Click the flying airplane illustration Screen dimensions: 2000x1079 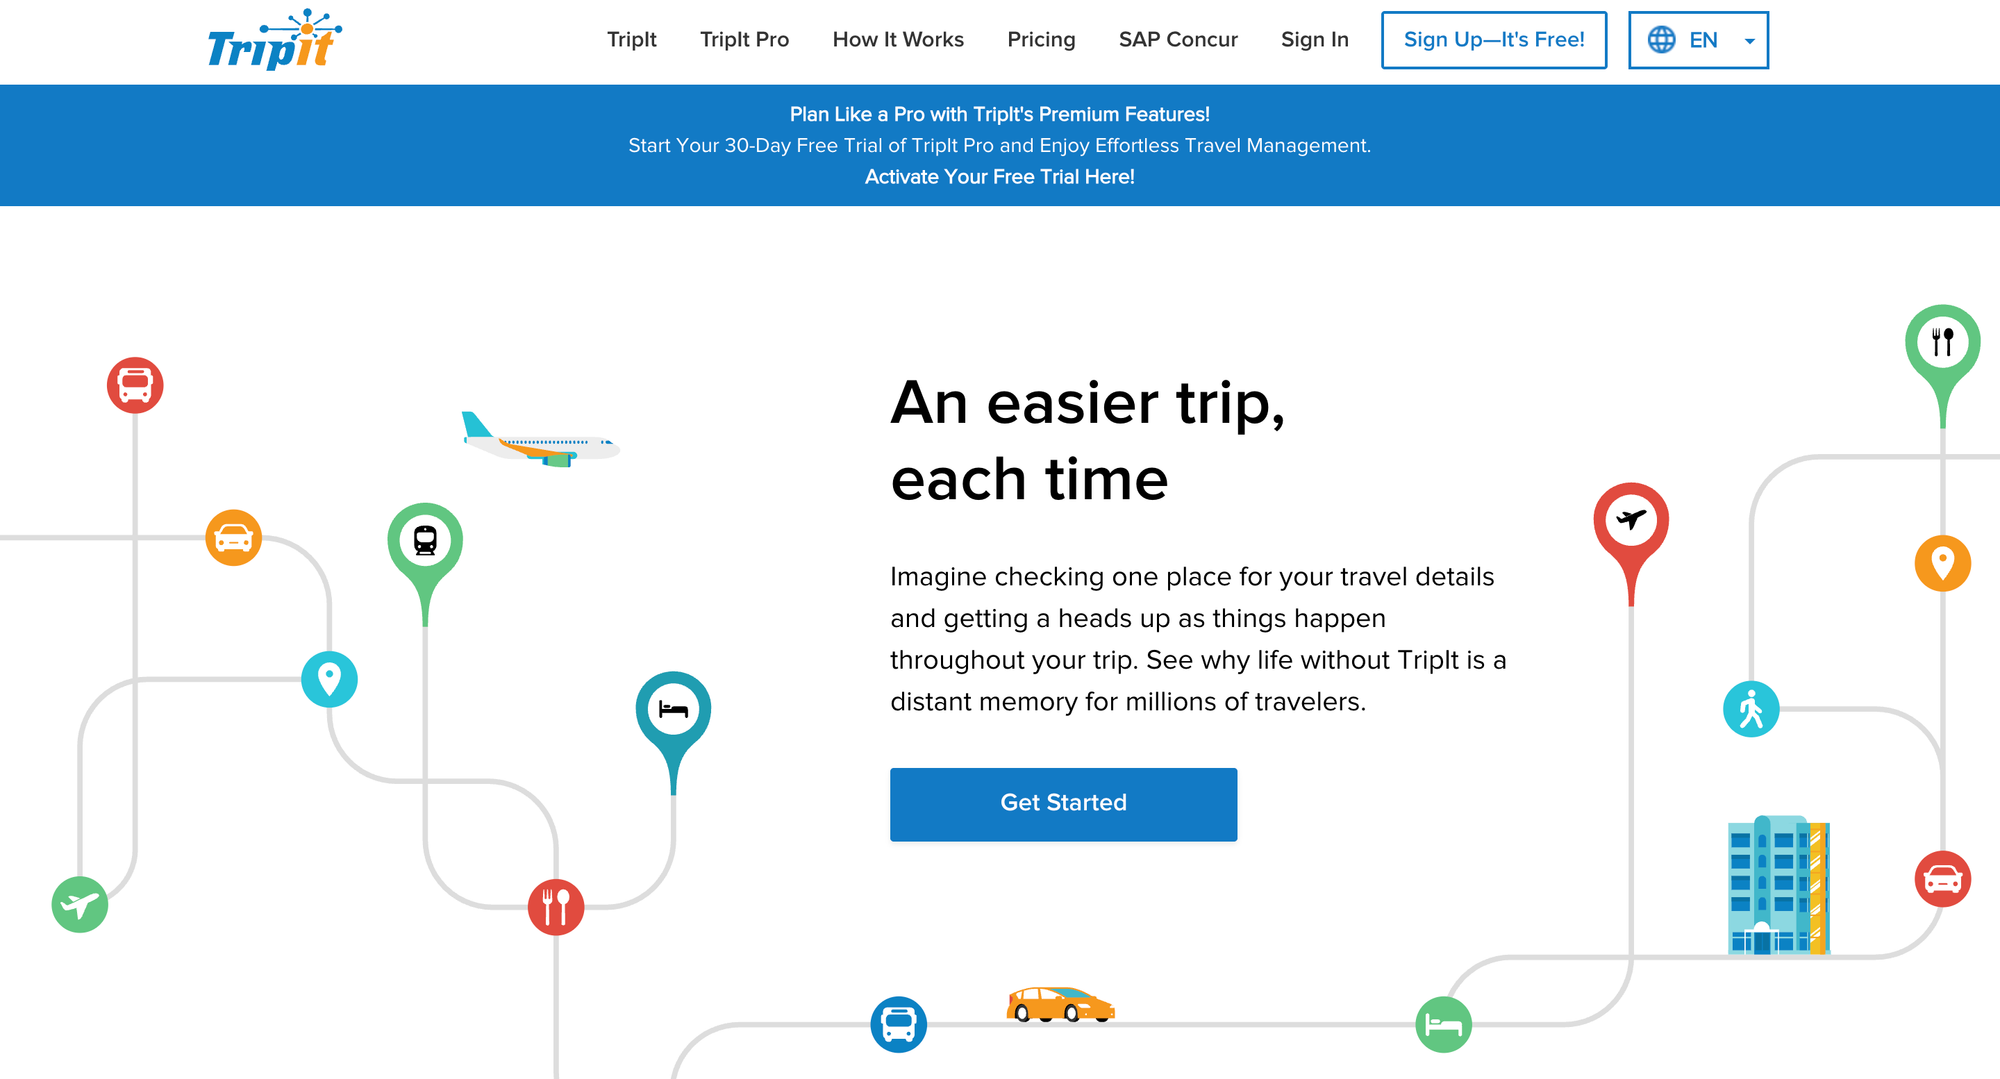tap(541, 442)
